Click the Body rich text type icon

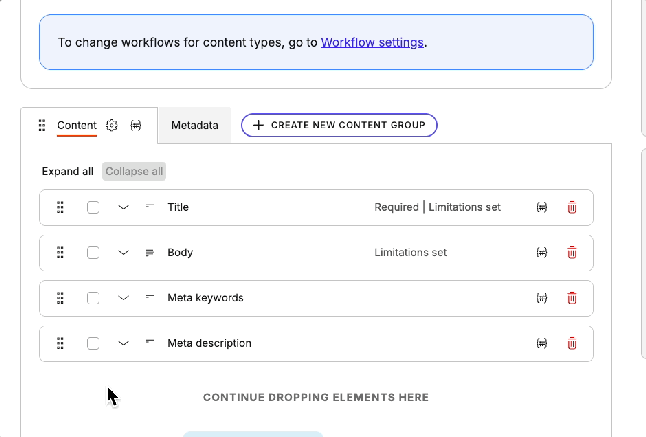pyautogui.click(x=150, y=252)
